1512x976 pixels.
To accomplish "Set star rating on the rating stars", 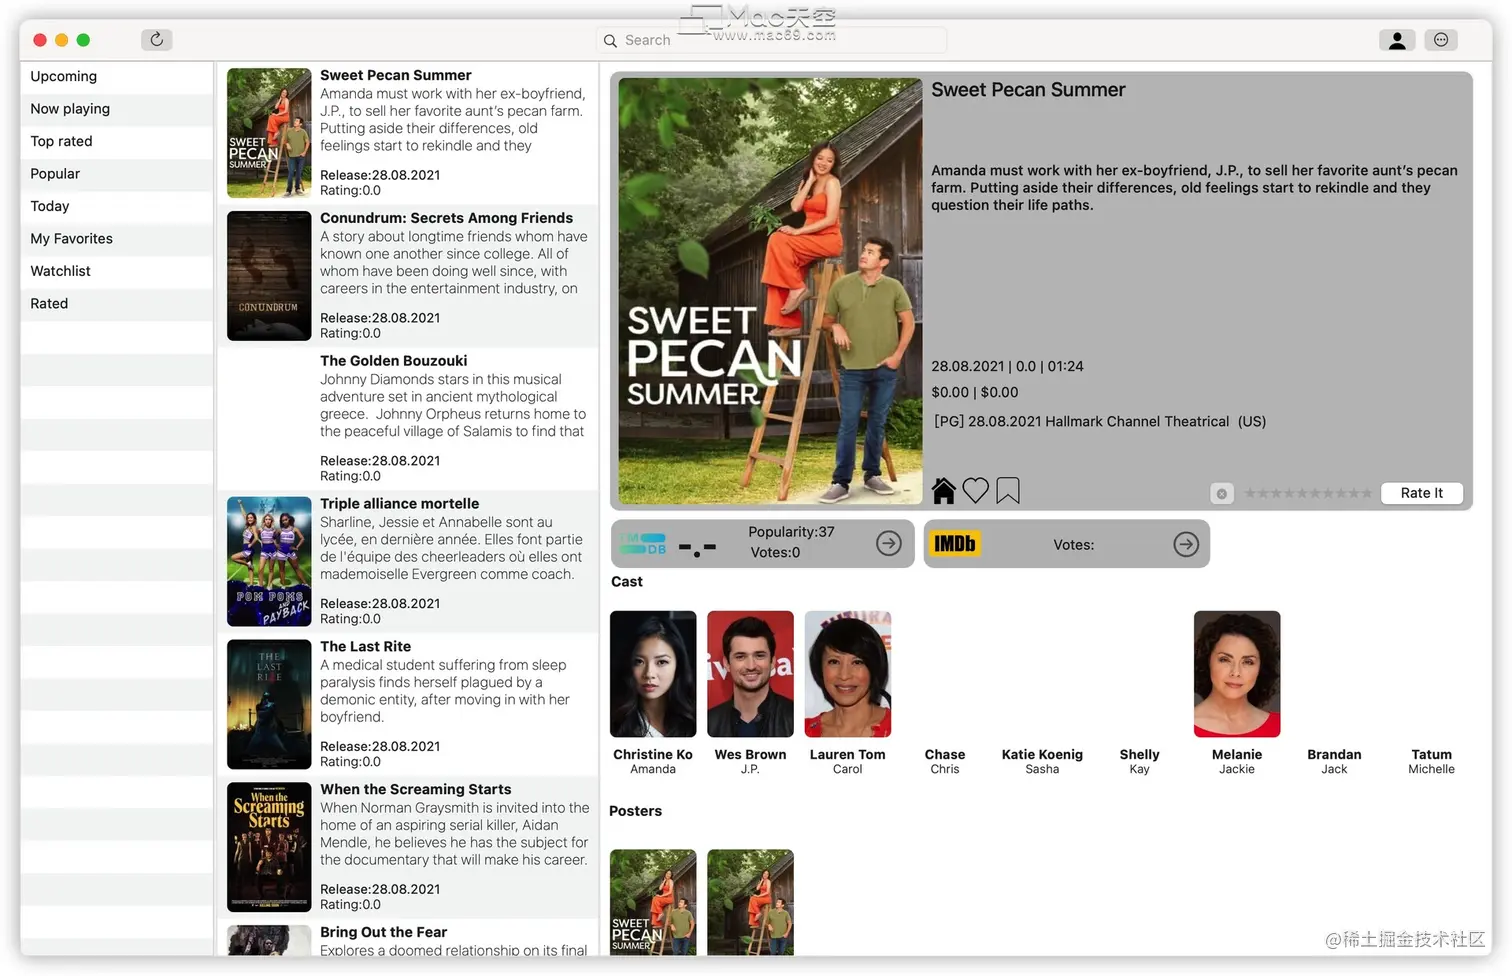I will click(1308, 493).
